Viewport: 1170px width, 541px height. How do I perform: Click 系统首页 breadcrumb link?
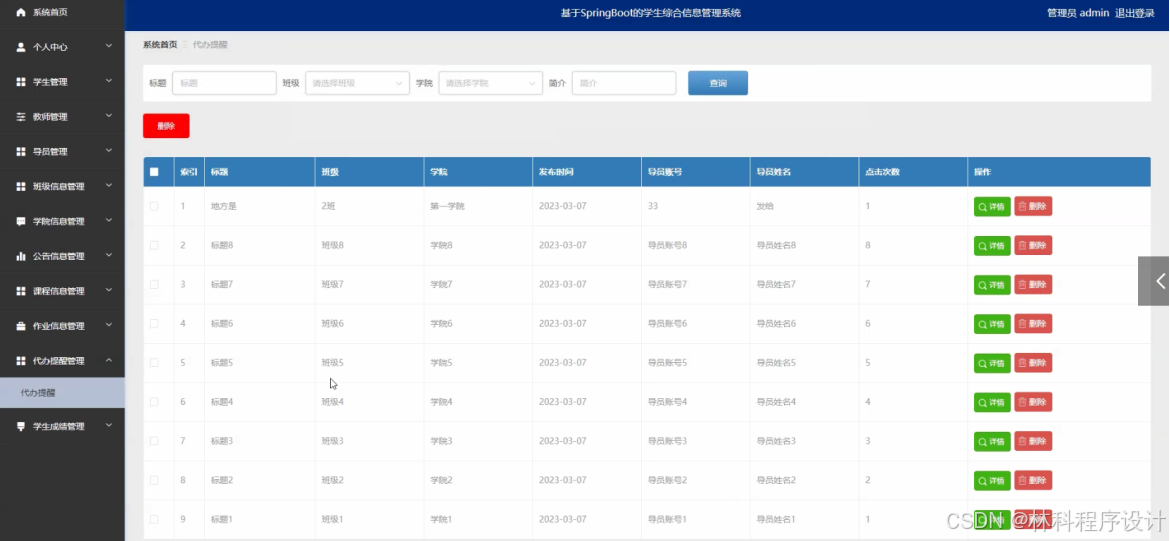tap(160, 45)
